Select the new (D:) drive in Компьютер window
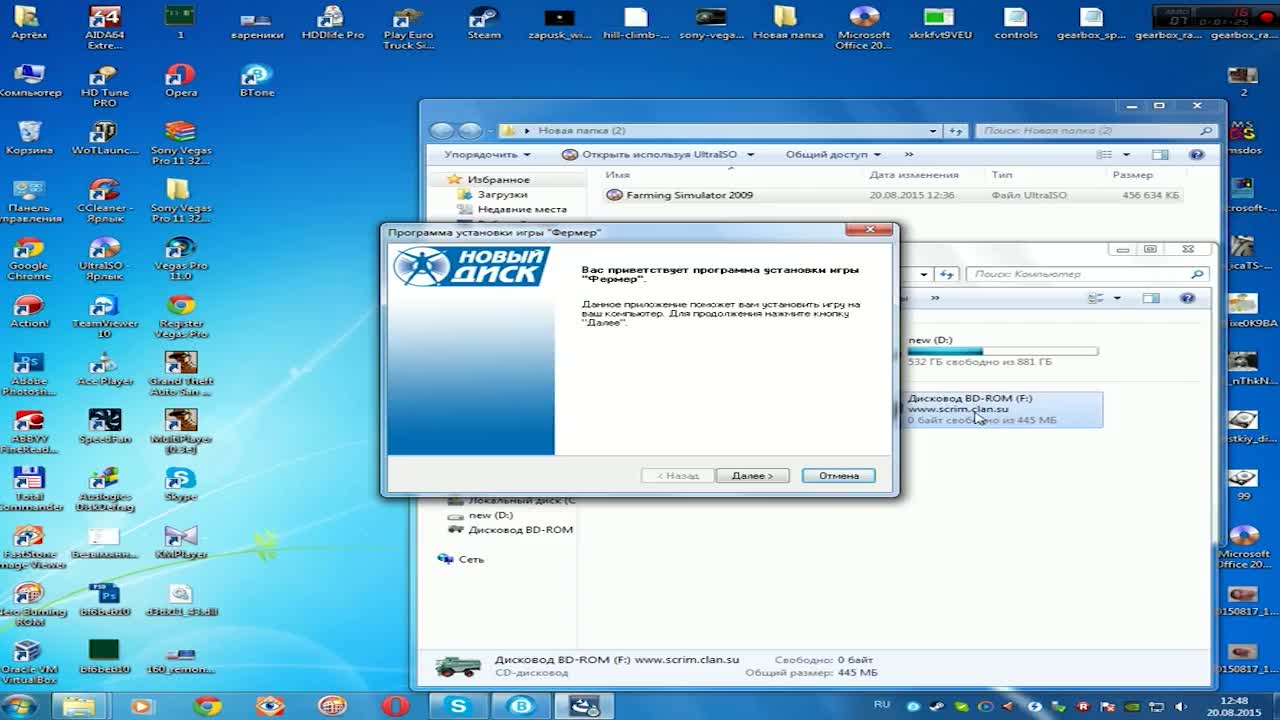This screenshot has width=1280, height=720. pos(1002,351)
